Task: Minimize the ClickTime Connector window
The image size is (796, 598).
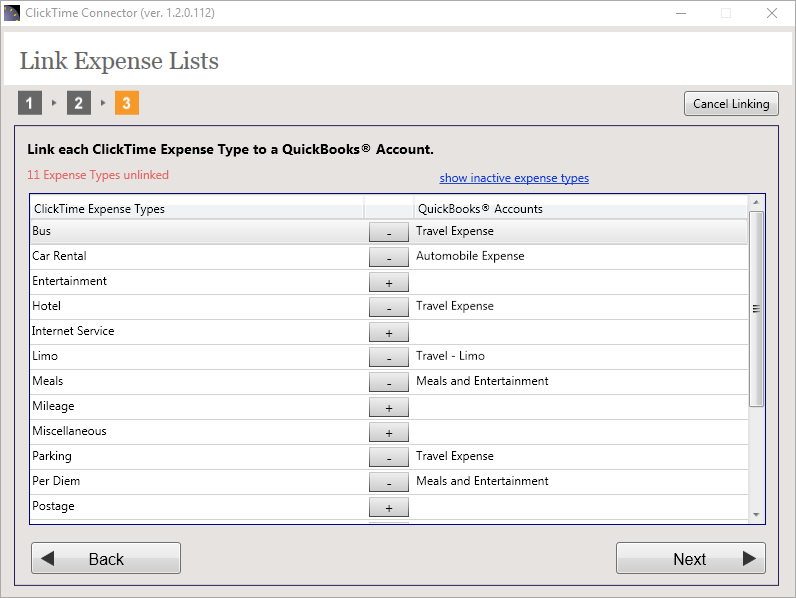Action: [x=681, y=13]
